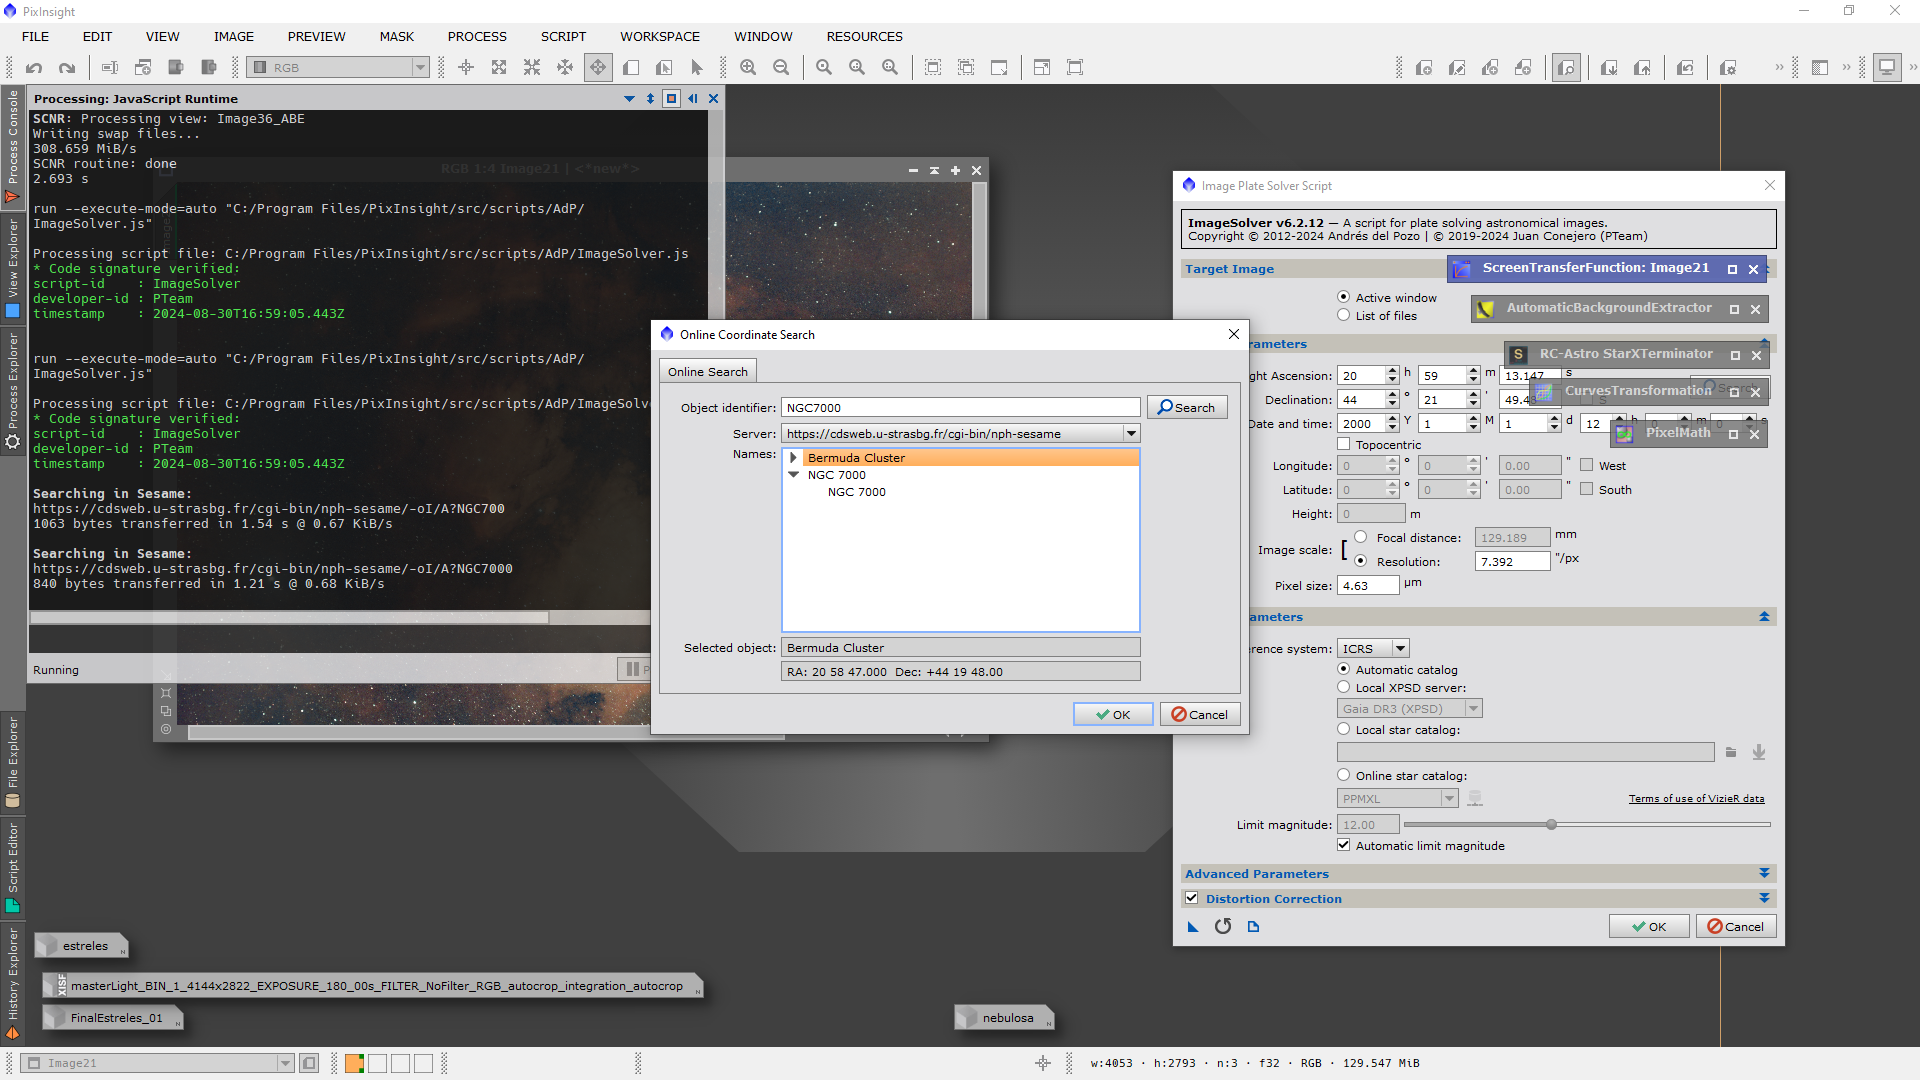The height and width of the screenshot is (1080, 1920).
Task: Open the PROCESS menu
Action: (x=477, y=37)
